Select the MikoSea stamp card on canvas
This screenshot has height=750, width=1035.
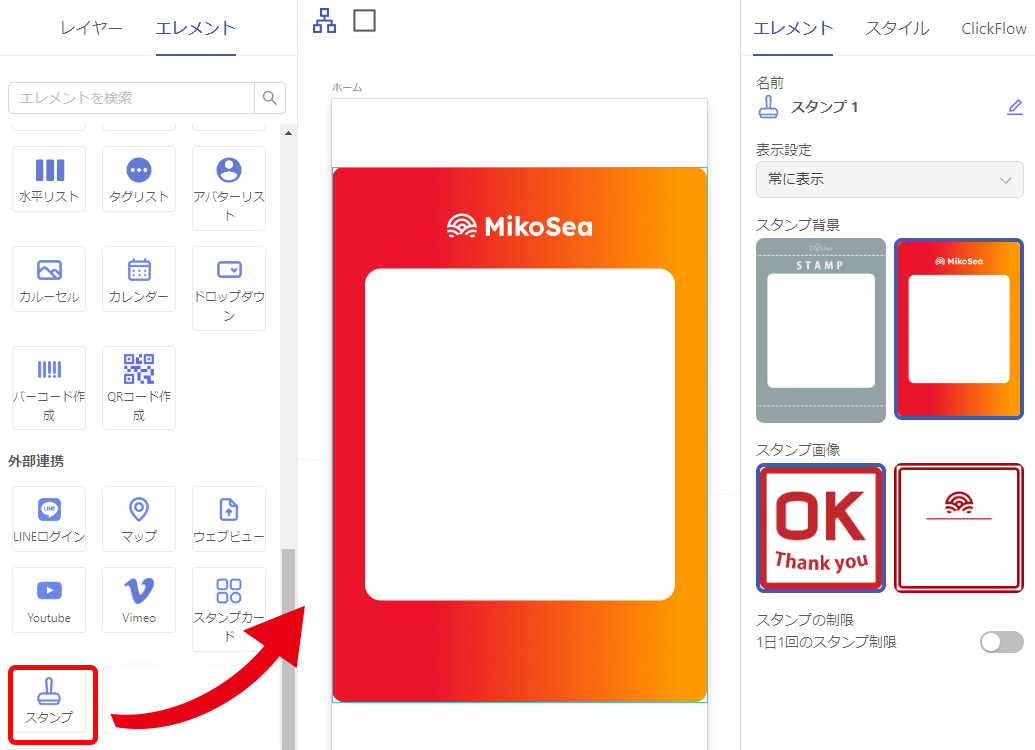519,434
